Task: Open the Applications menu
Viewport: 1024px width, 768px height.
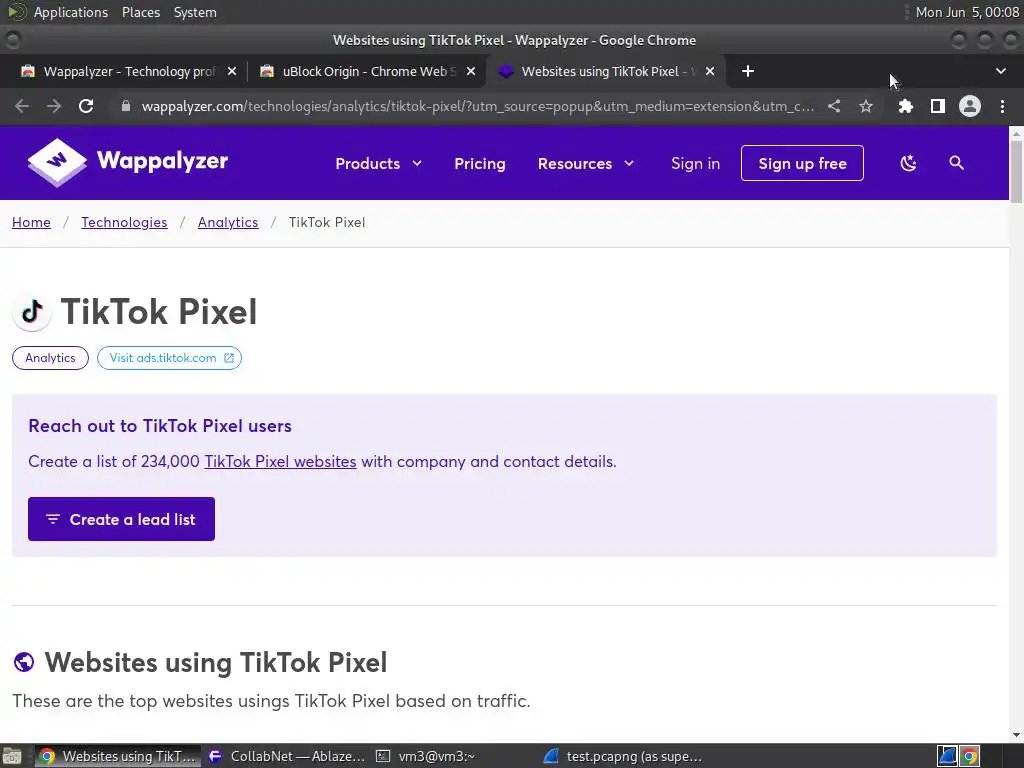Action: tap(71, 12)
